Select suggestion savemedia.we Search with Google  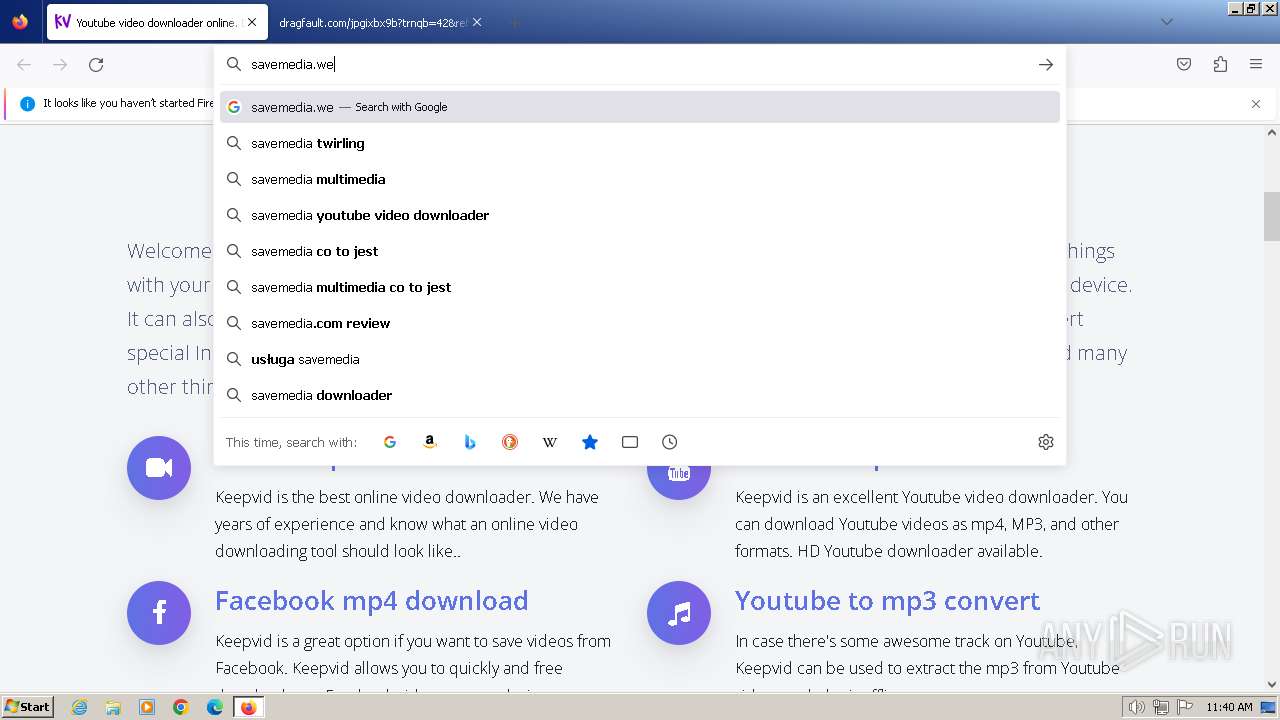pos(640,107)
